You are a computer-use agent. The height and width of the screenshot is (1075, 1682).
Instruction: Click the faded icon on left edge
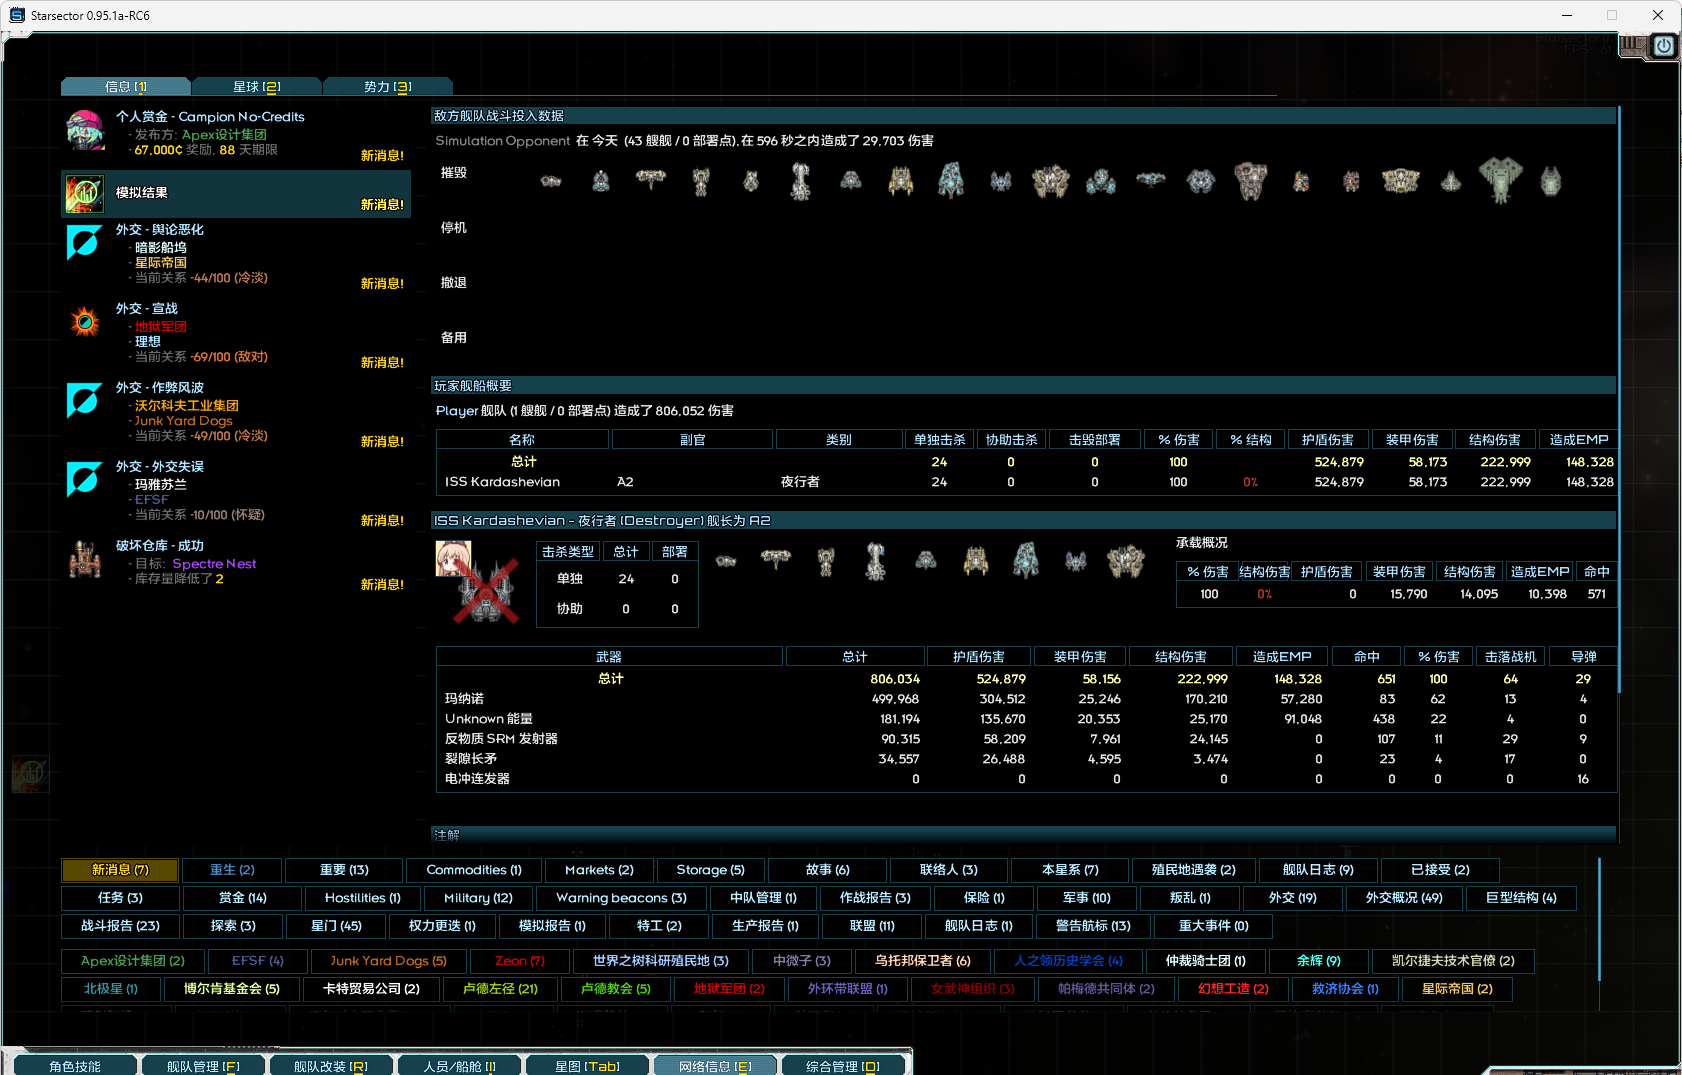coord(30,773)
